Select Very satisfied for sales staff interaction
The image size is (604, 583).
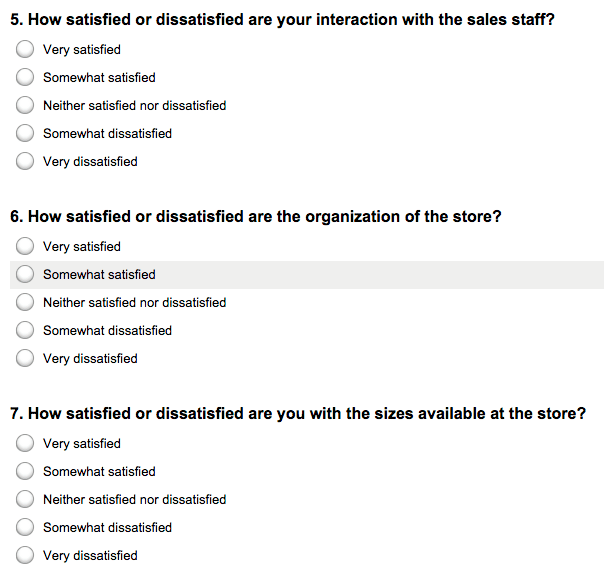coord(25,49)
